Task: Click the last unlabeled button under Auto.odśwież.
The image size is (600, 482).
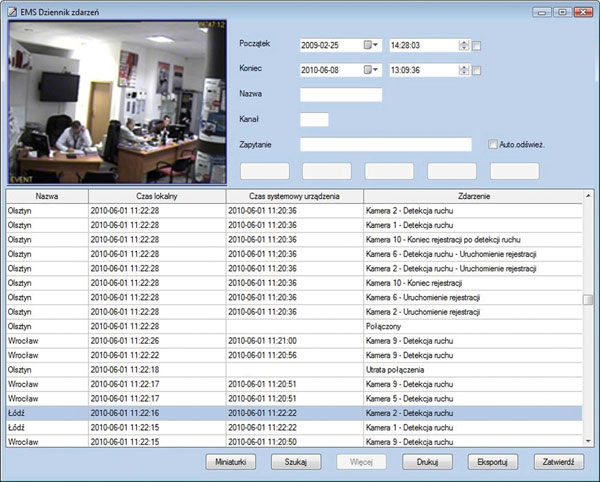Action: pyautogui.click(x=515, y=171)
